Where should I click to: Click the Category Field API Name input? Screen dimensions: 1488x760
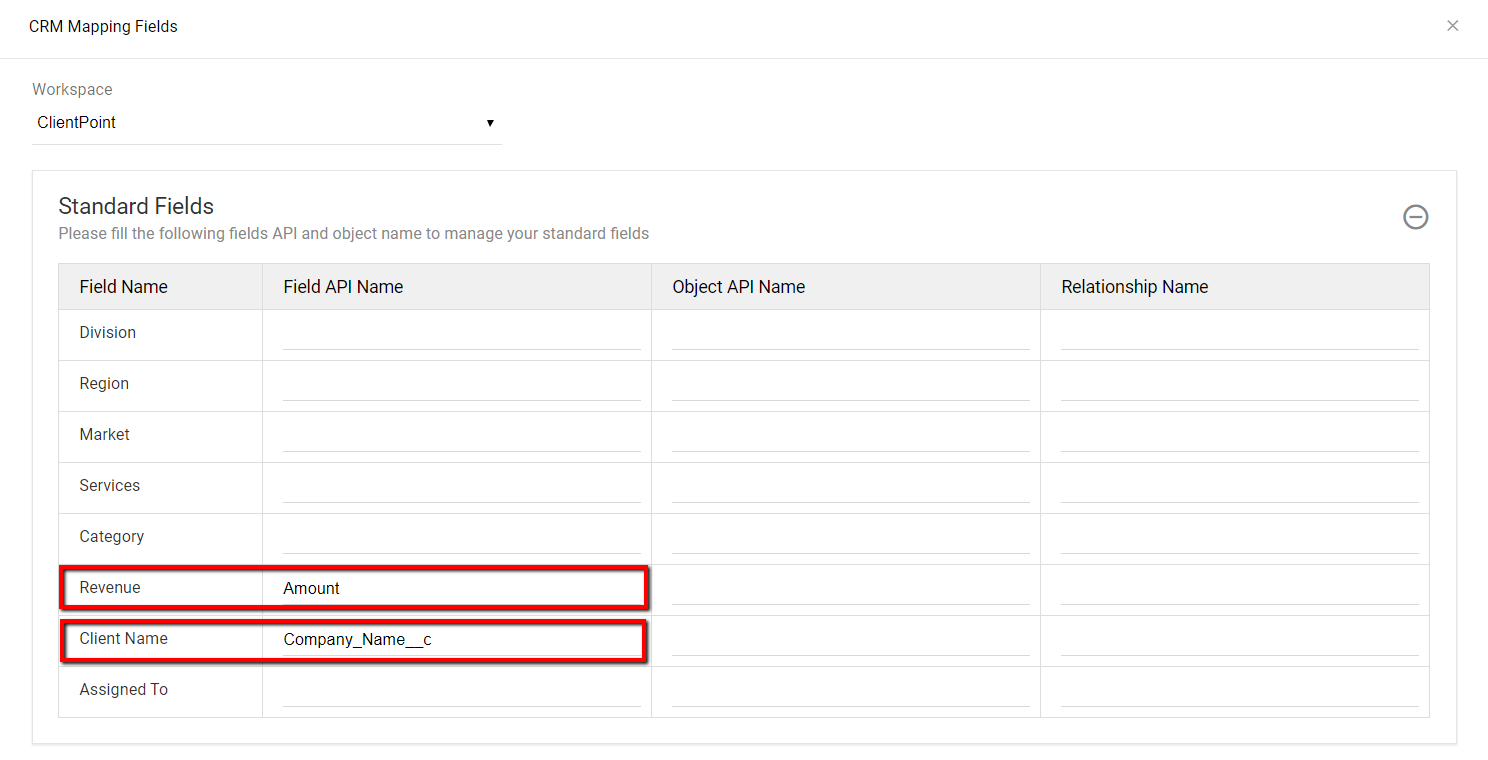(x=461, y=537)
